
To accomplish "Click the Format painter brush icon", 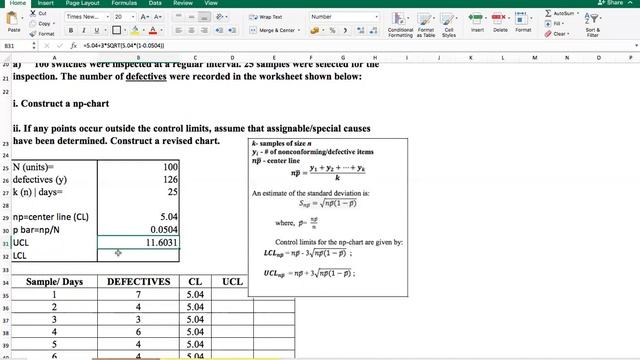I will pos(33,34).
